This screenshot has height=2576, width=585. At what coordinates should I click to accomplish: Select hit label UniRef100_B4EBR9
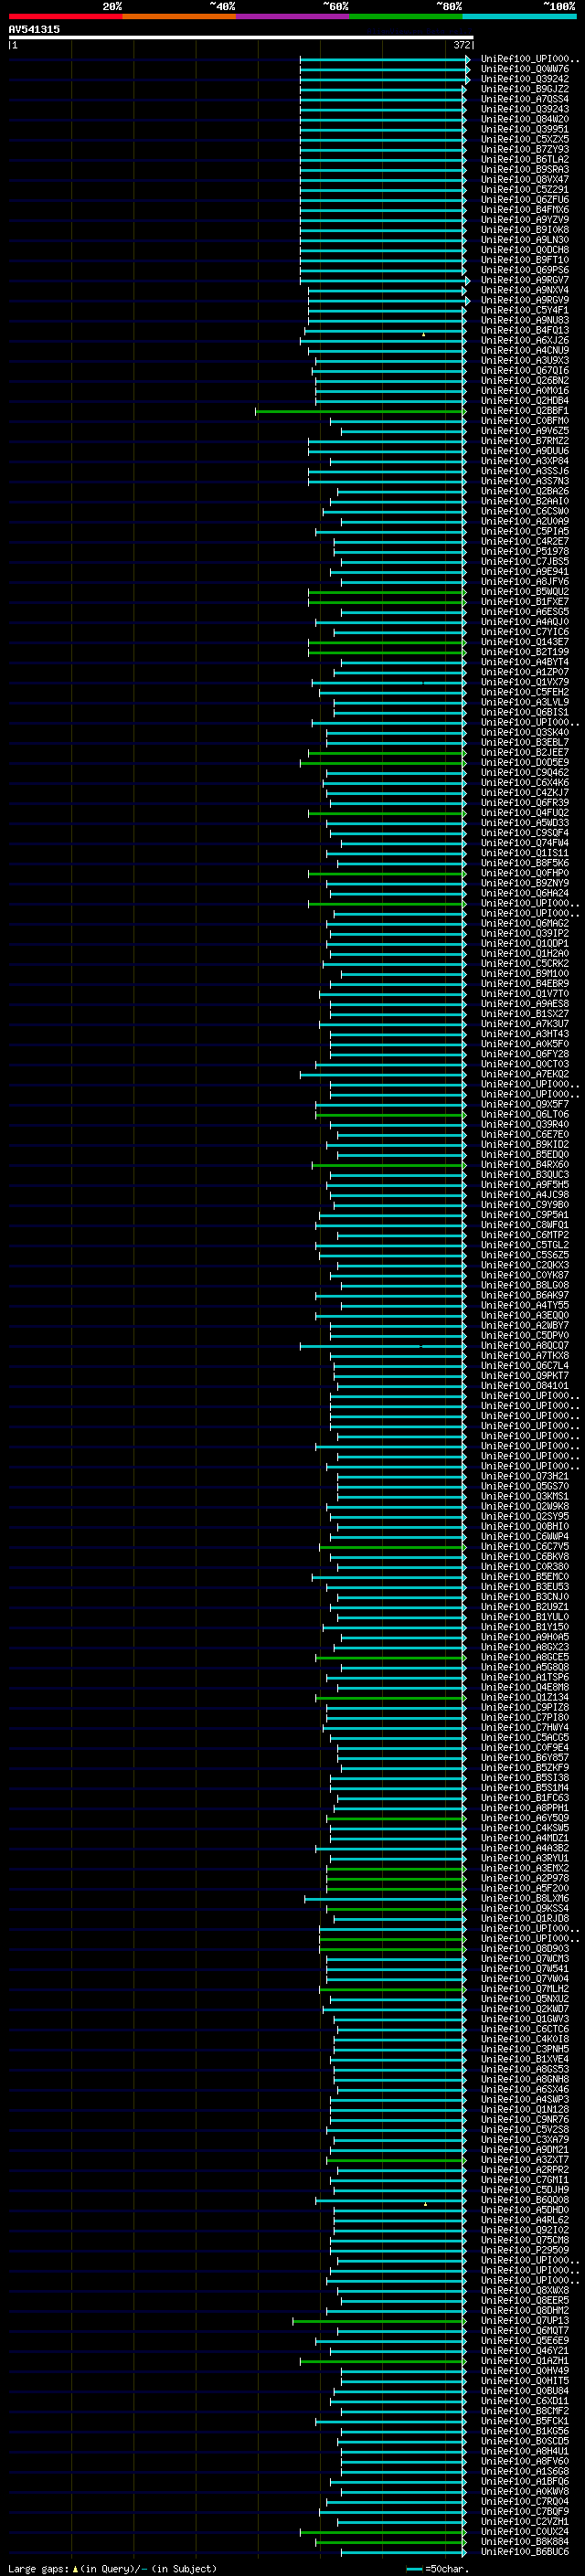[x=525, y=984]
